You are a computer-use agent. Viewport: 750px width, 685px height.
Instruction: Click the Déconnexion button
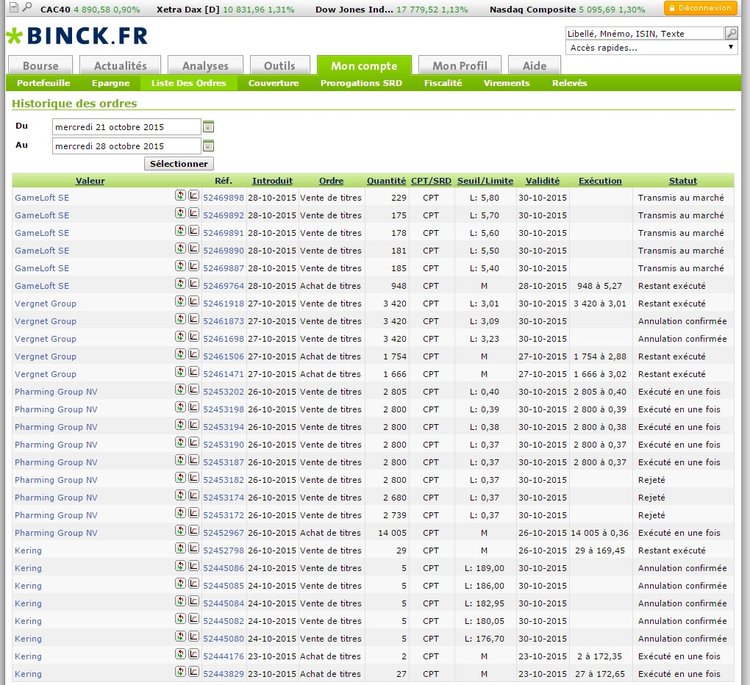pyautogui.click(x=700, y=8)
